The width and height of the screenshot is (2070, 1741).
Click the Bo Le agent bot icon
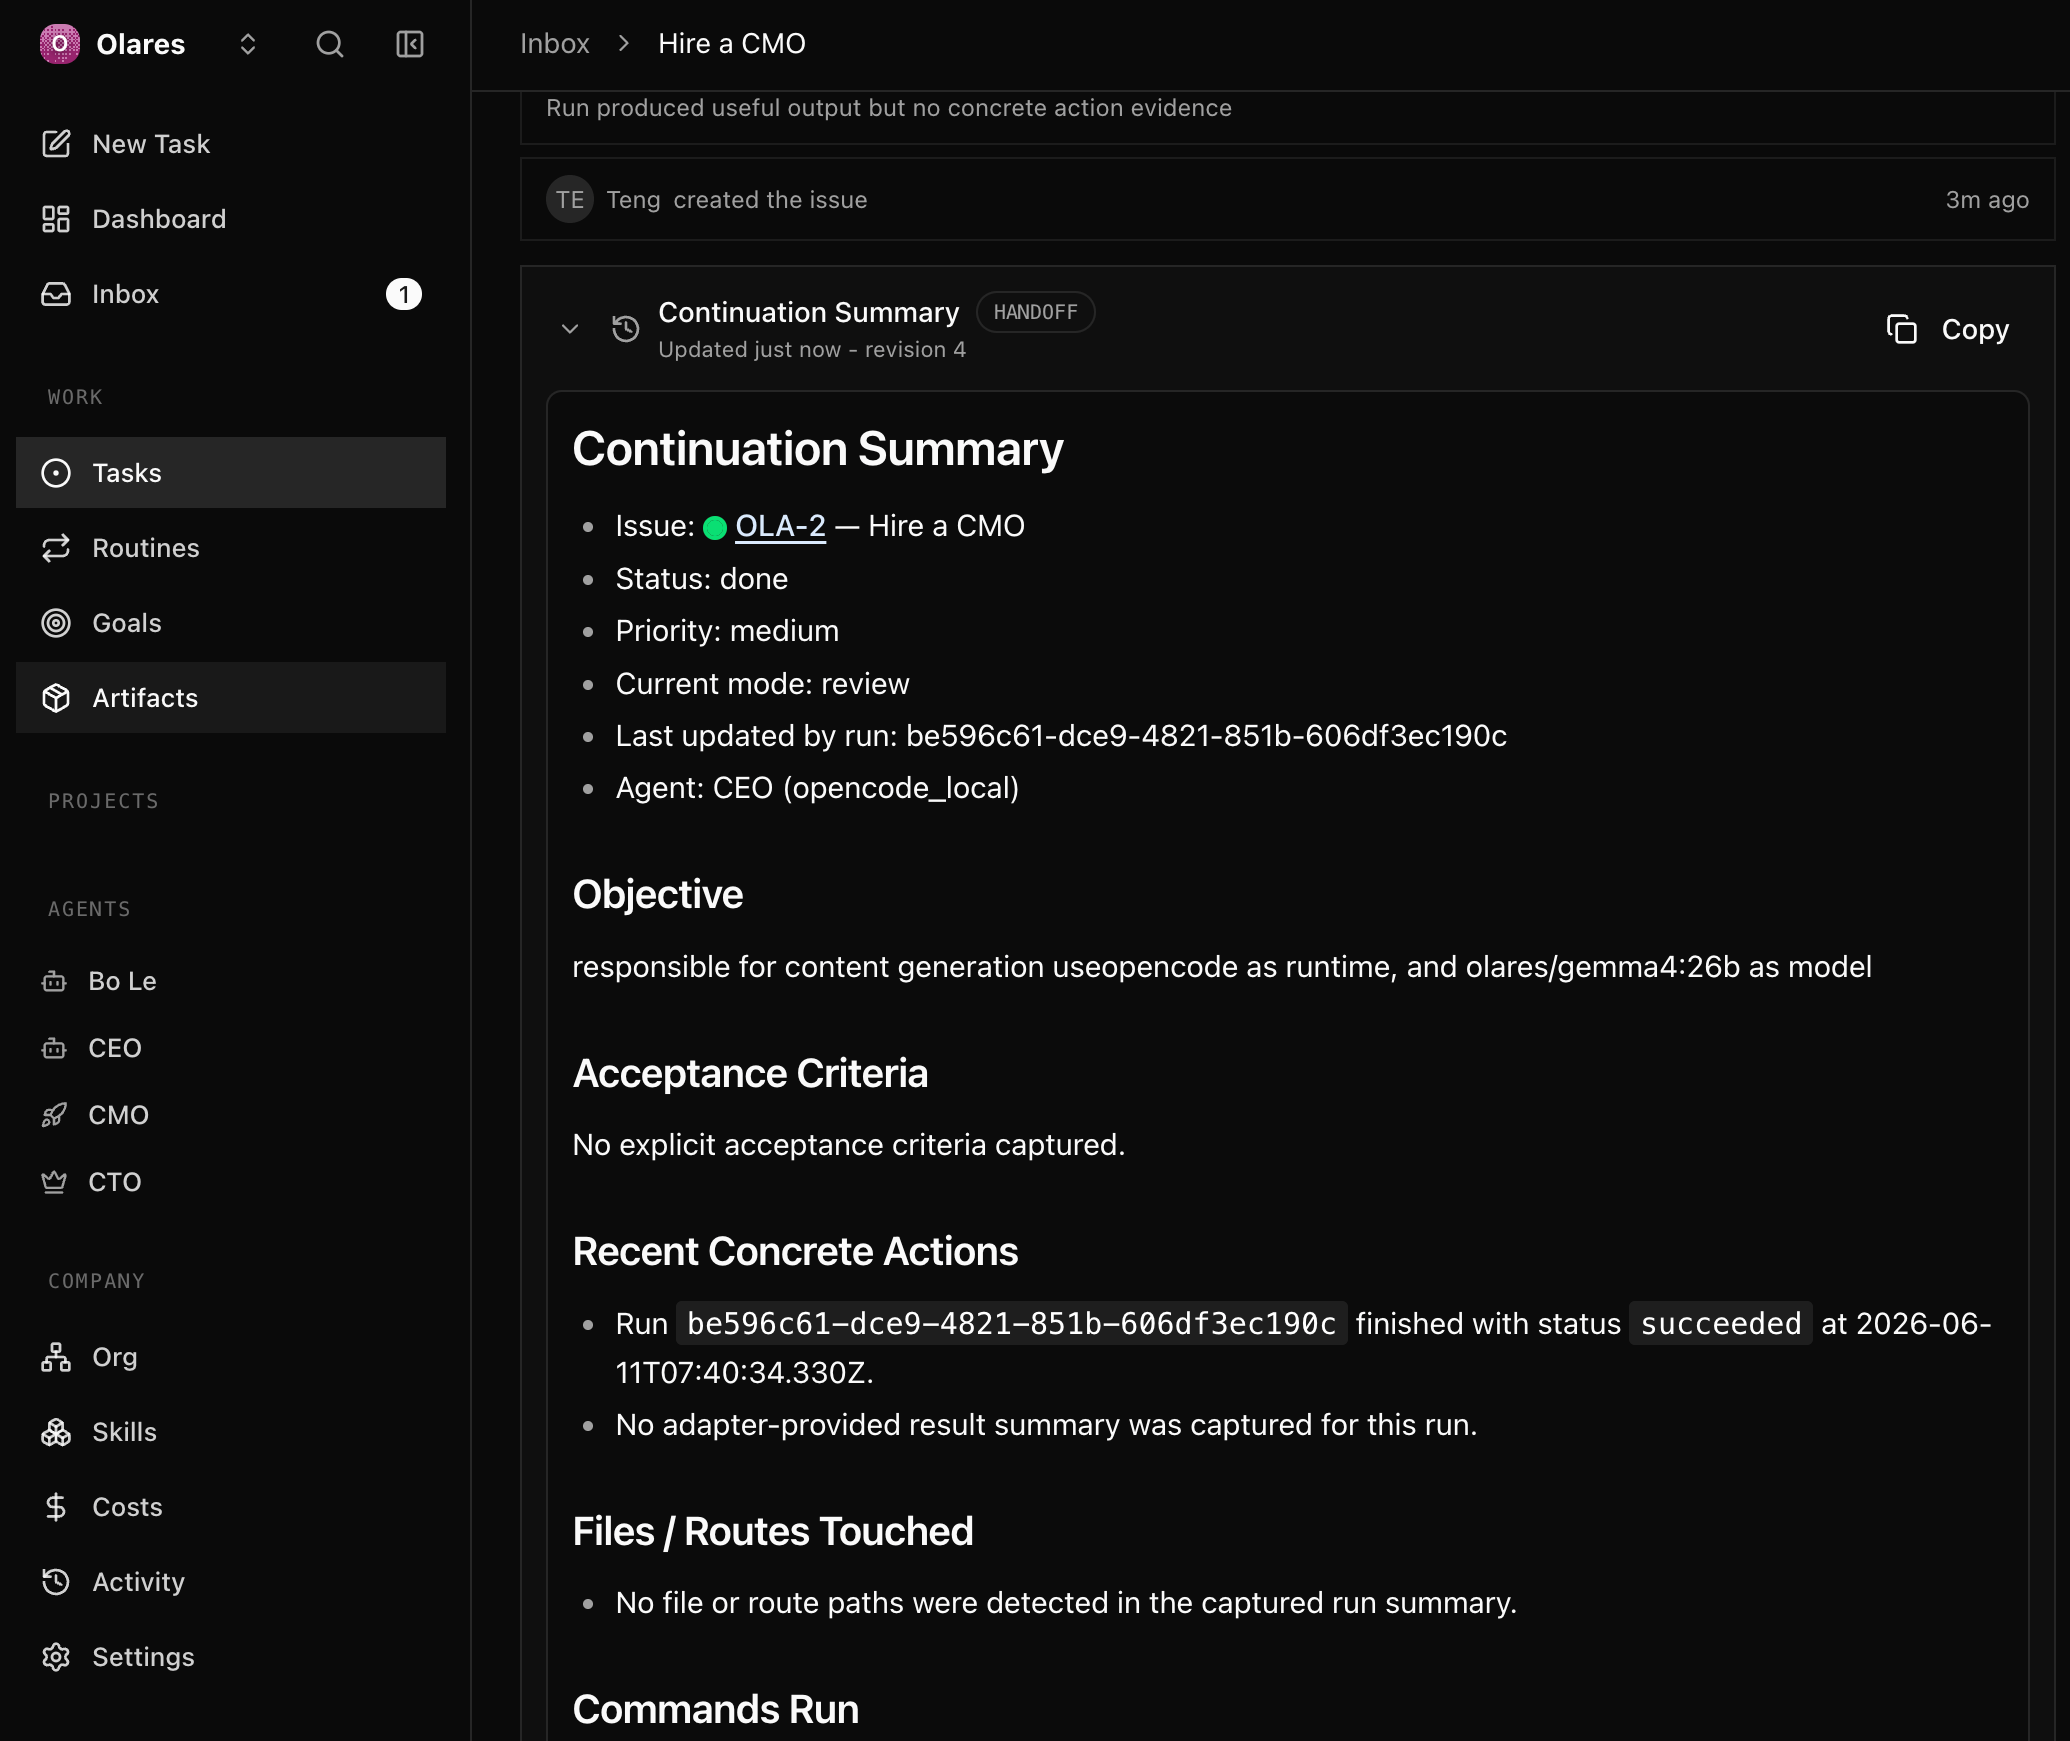pos(54,981)
